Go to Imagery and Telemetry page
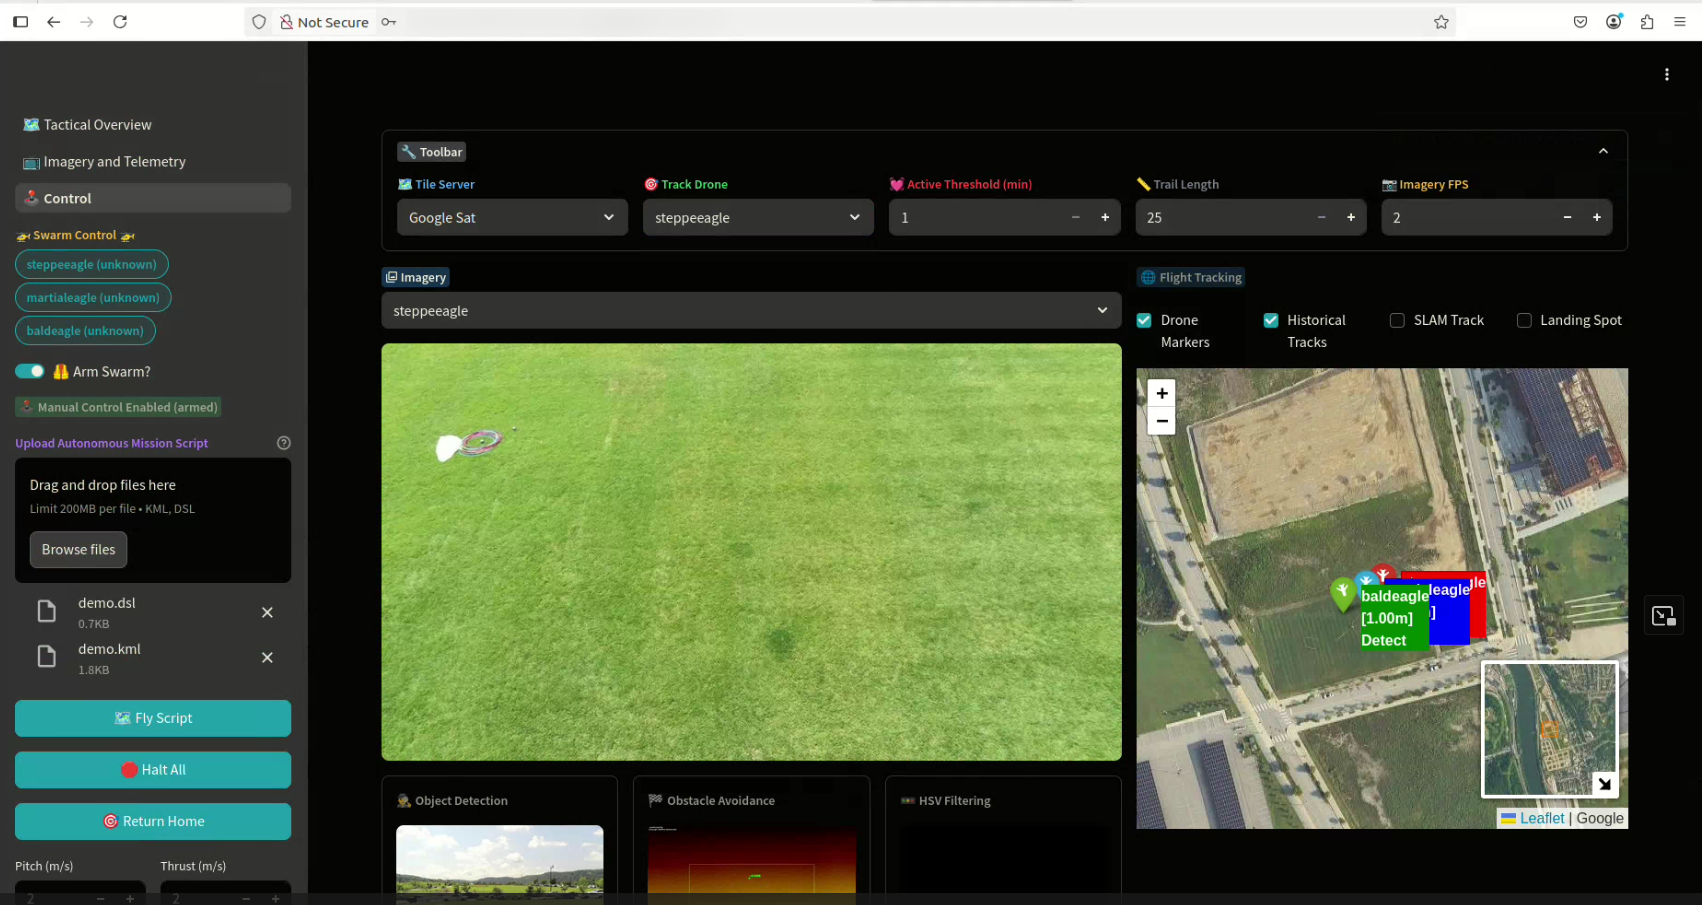 (114, 162)
